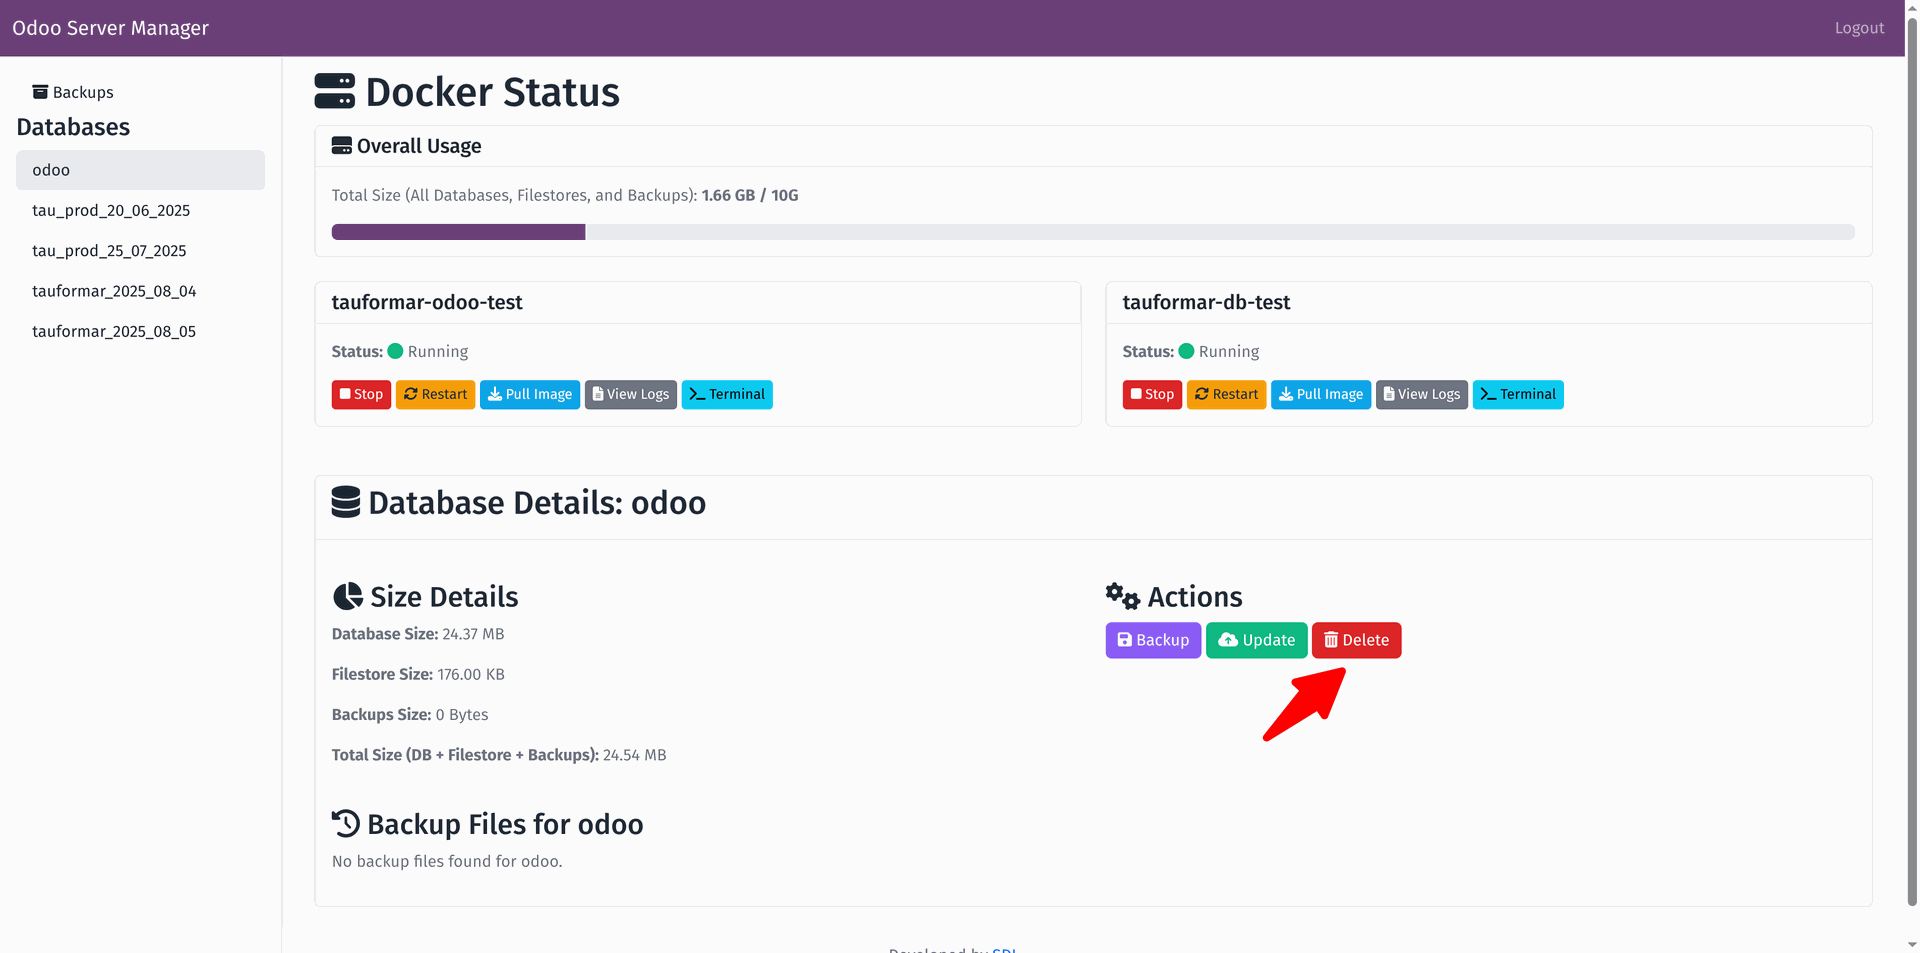
Task: Open tau_prod_25_07_2025 database details
Action: click(x=109, y=251)
